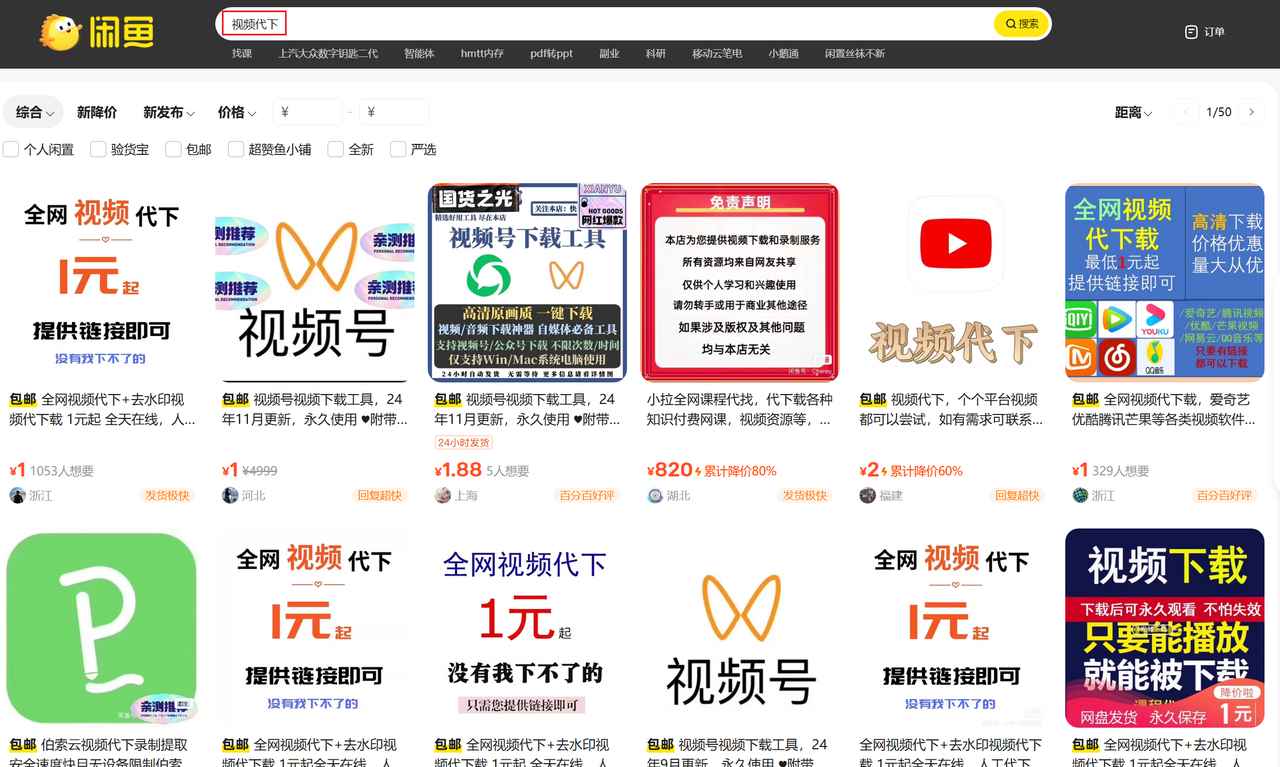1280x767 pixels.
Task: Click the 1053人想要 text
Action: (x=62, y=470)
